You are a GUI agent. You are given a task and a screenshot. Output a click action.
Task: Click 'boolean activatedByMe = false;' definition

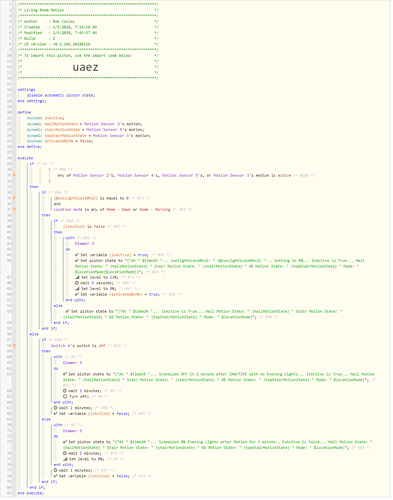(x=60, y=141)
